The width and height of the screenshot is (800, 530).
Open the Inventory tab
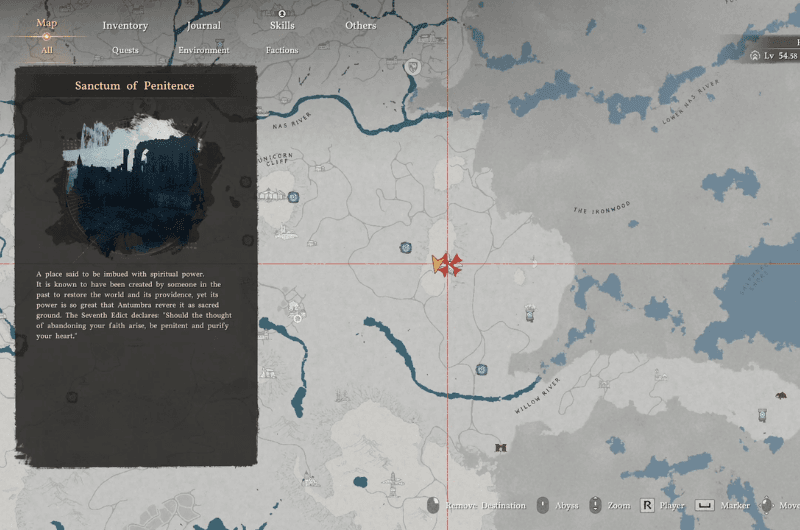tap(125, 26)
